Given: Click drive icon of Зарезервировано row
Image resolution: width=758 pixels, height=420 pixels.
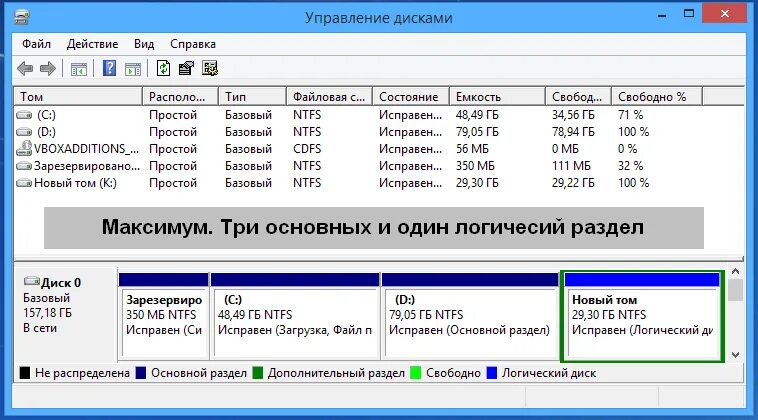Looking at the screenshot, I should pyautogui.click(x=24, y=166).
